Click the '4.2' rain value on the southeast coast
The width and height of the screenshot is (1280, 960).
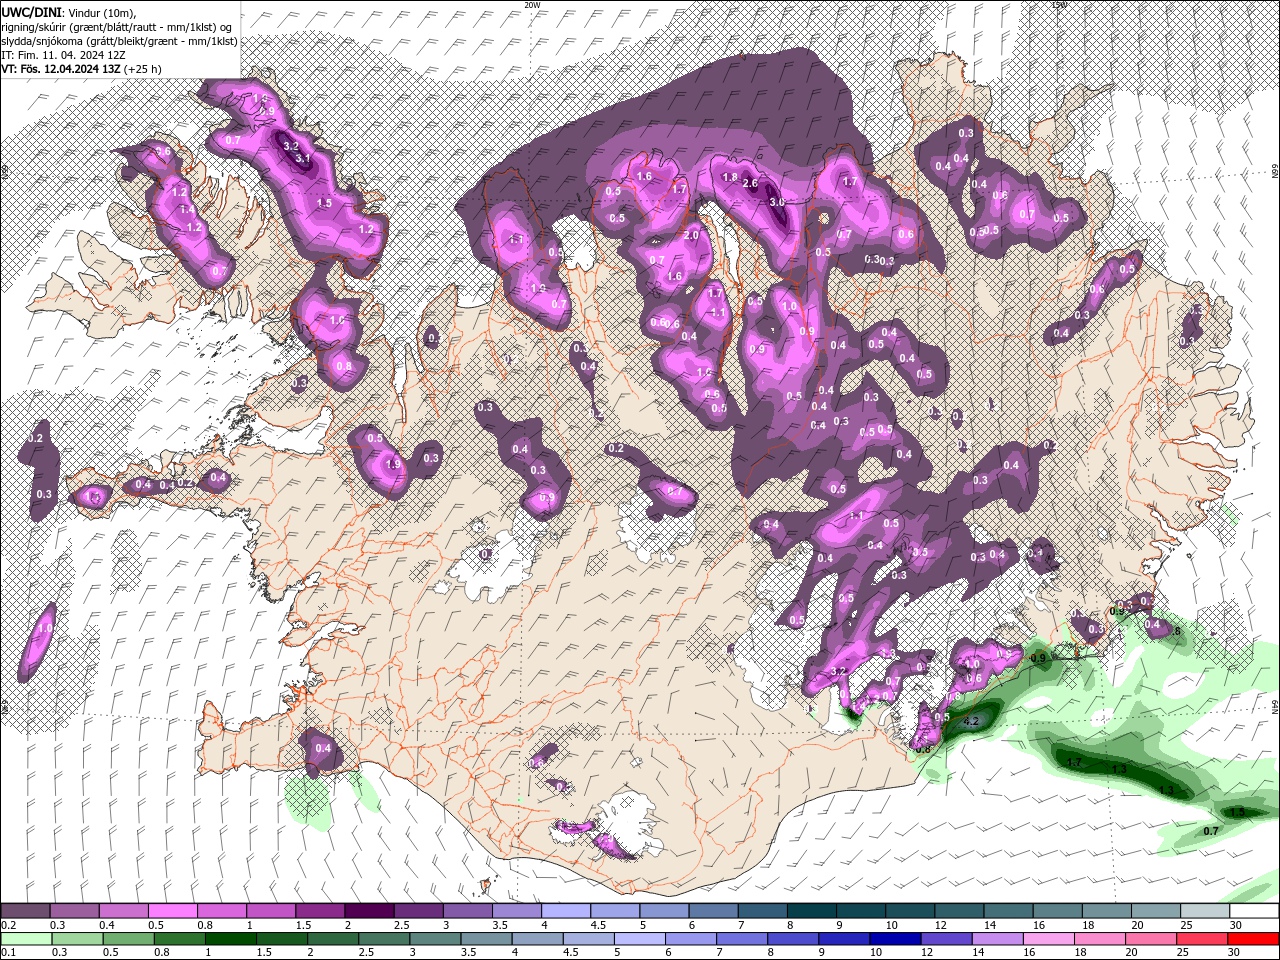(970, 721)
